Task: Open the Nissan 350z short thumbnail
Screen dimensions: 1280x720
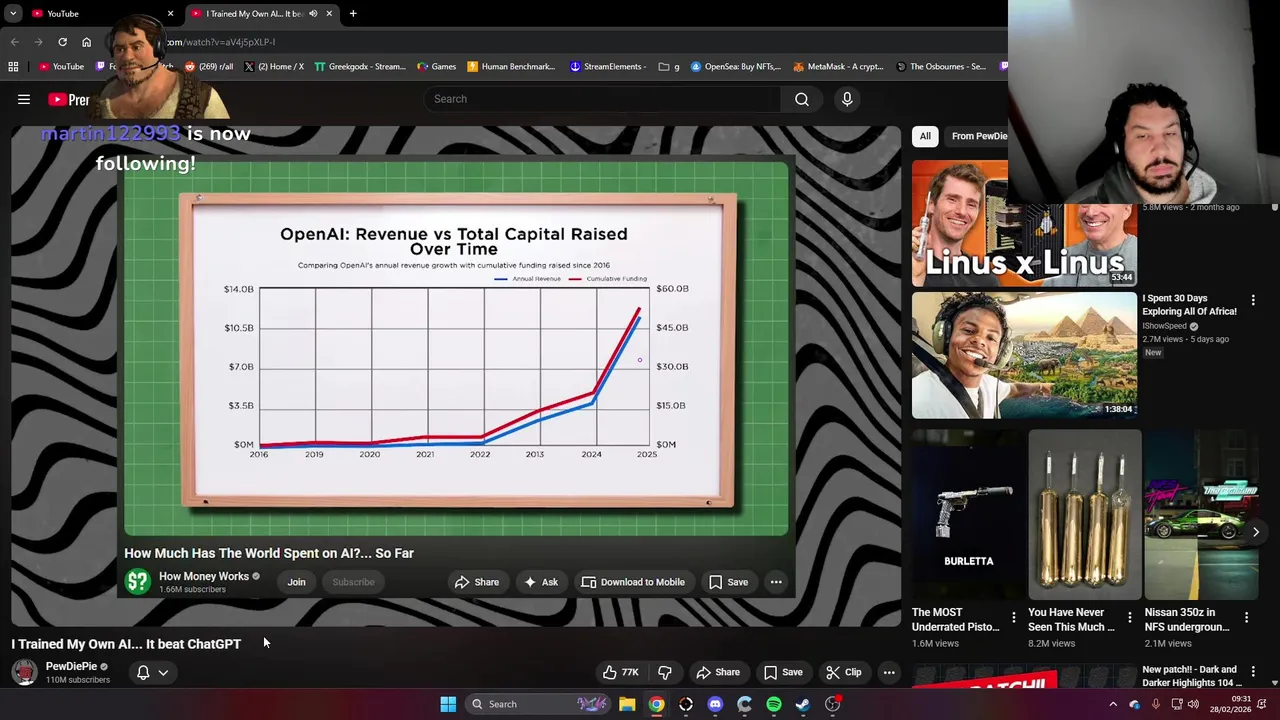Action: (1200, 515)
